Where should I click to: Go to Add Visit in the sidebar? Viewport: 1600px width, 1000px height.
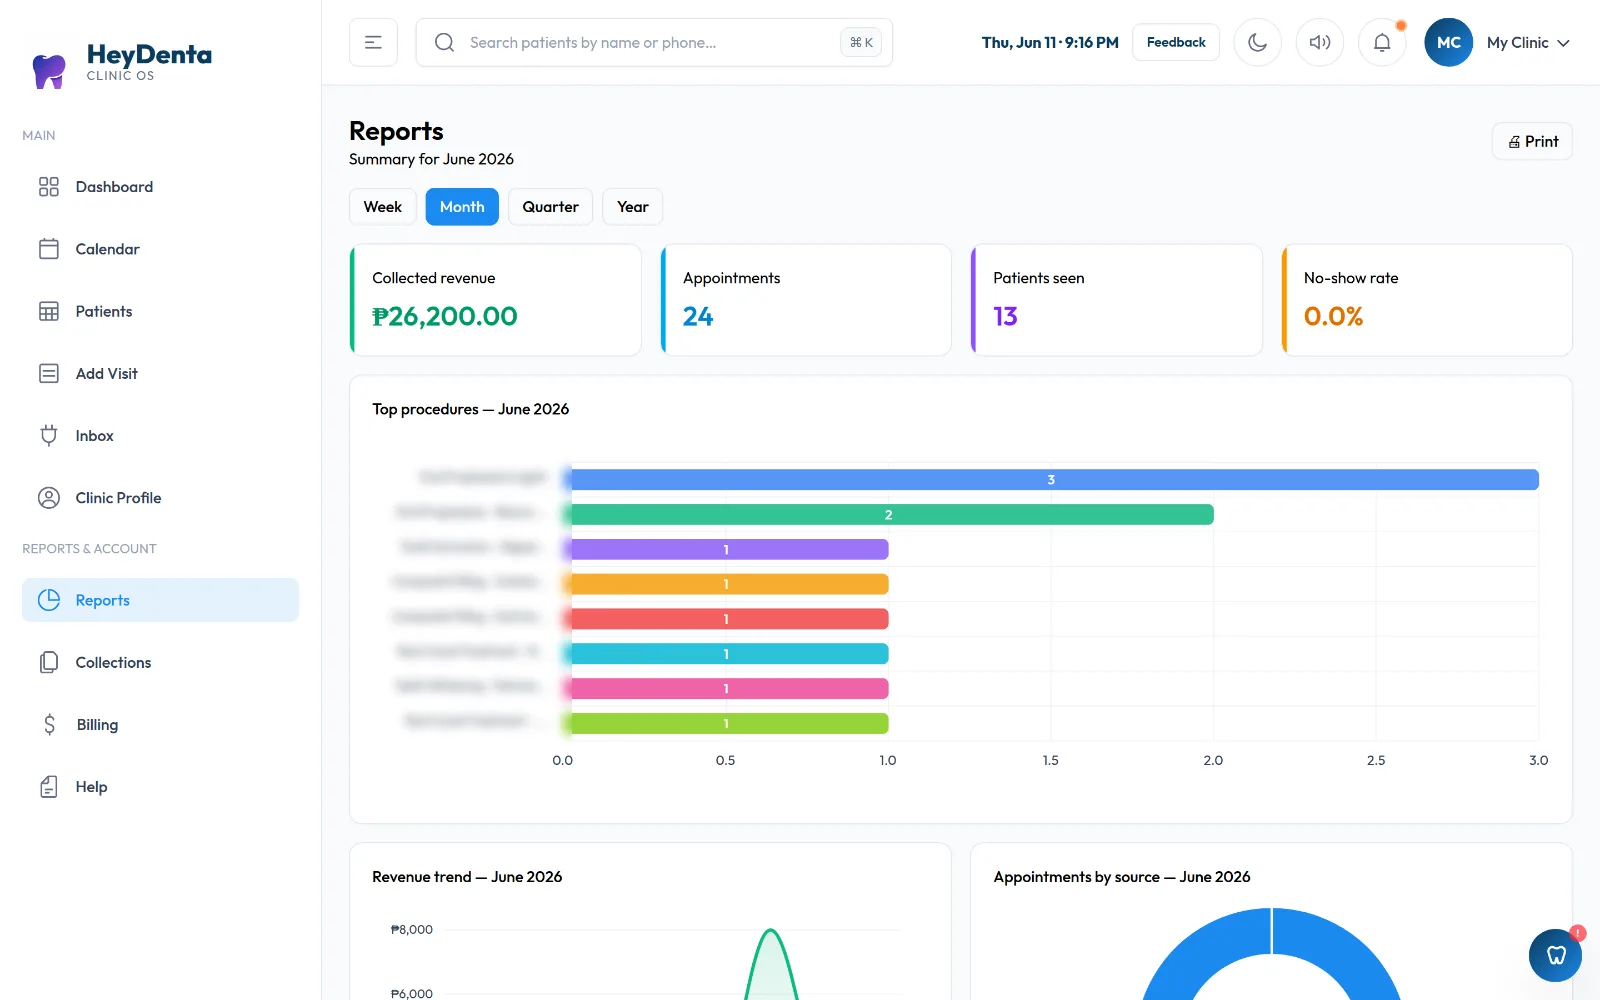tap(160, 373)
